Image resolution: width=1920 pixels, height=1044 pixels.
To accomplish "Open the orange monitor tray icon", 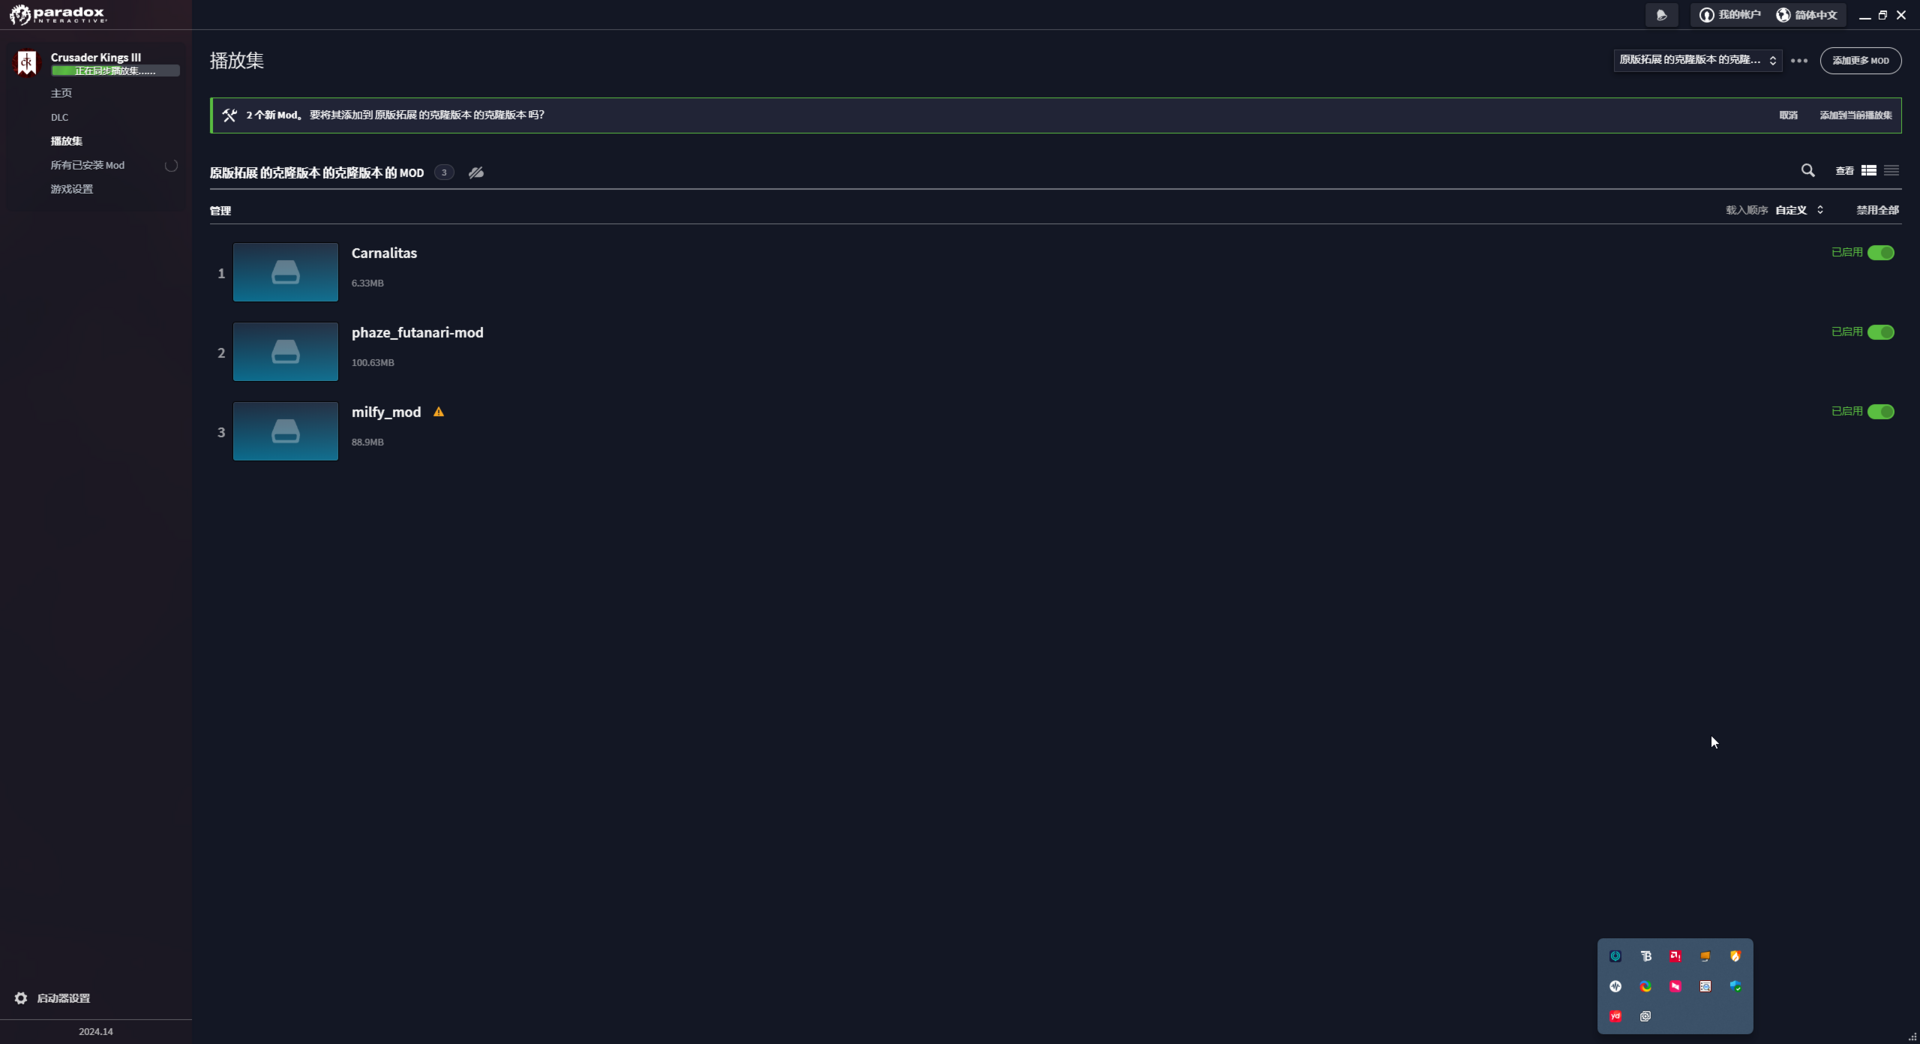I will click(x=1705, y=957).
